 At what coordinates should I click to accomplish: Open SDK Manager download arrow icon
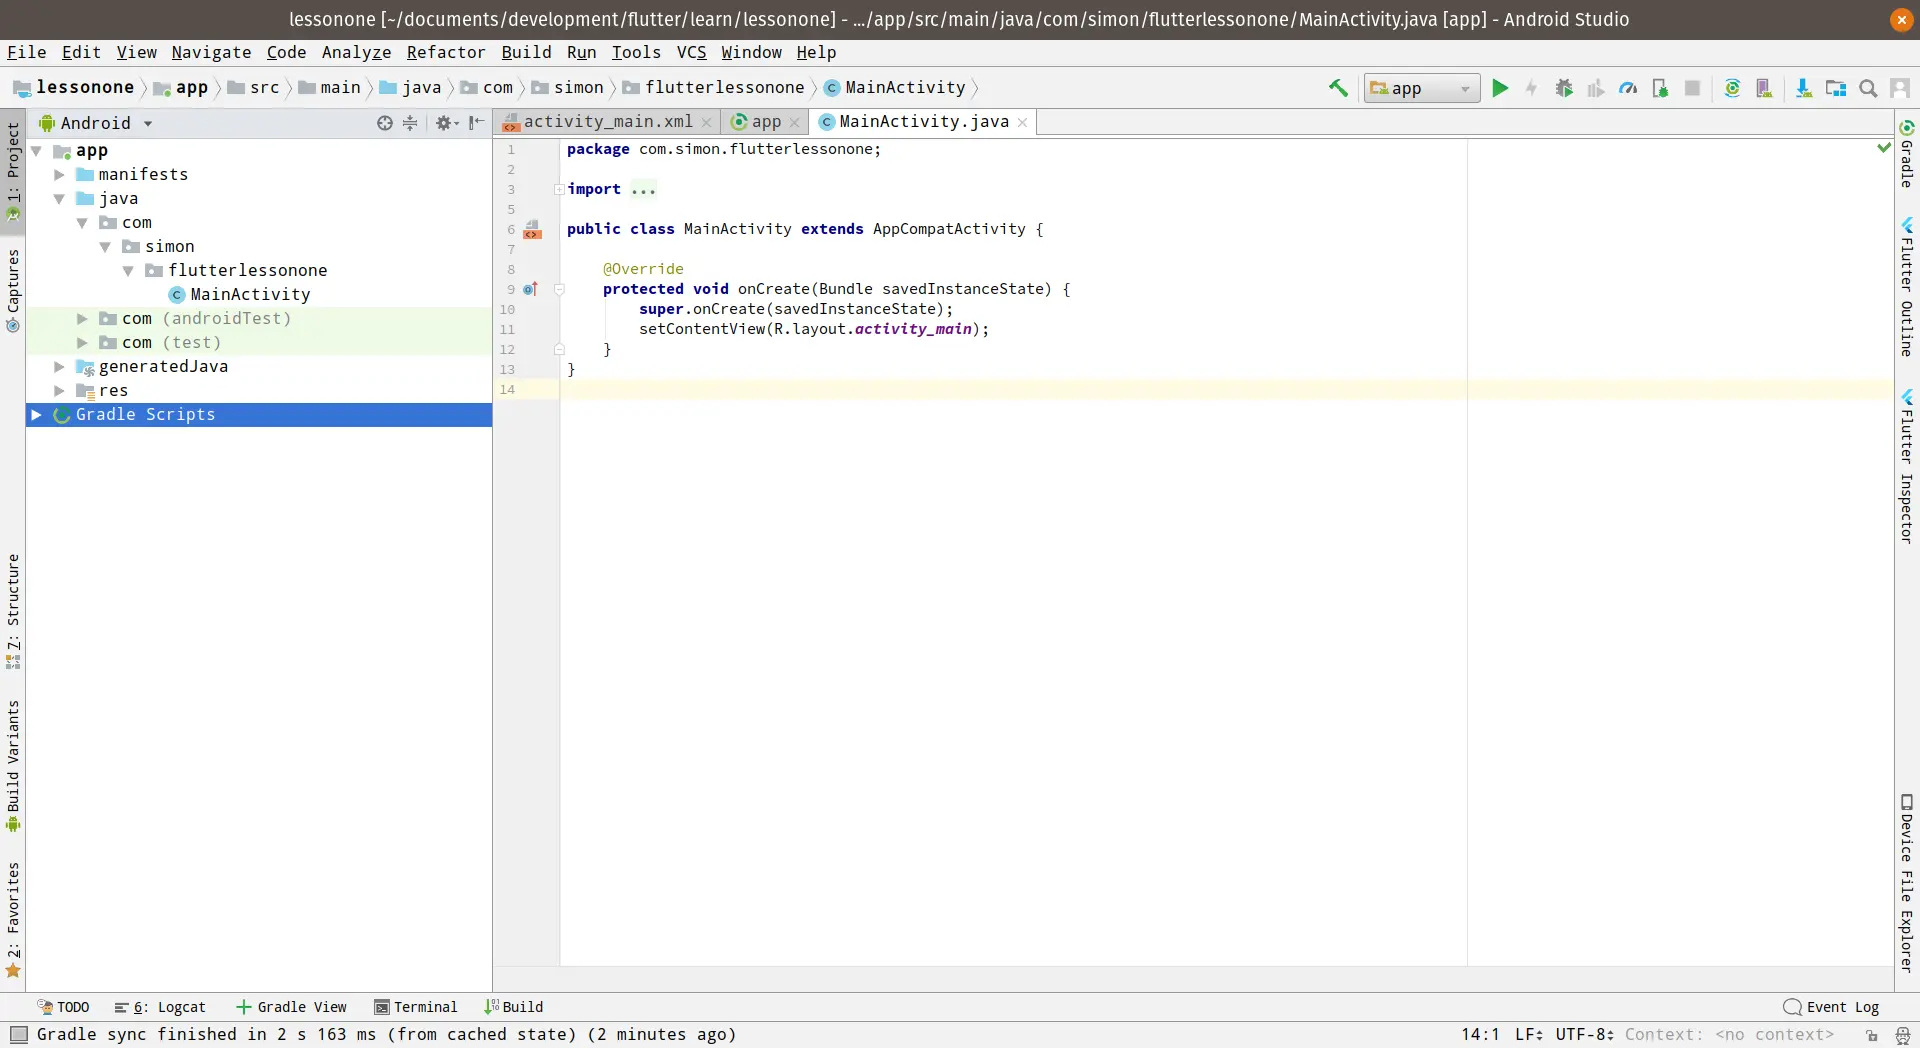(x=1803, y=88)
